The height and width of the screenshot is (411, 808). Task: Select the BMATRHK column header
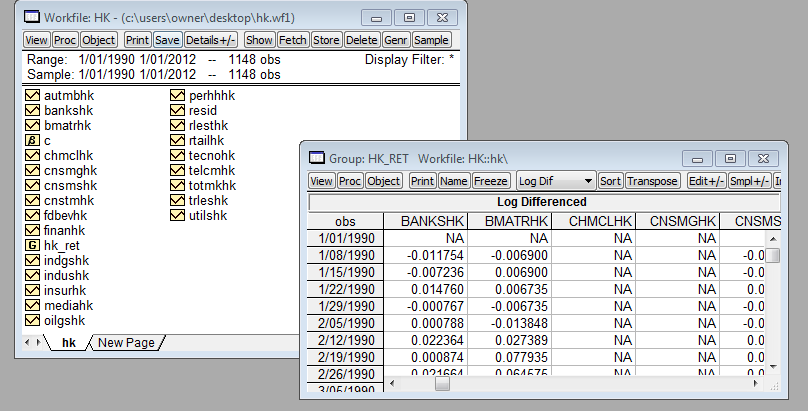pos(510,221)
